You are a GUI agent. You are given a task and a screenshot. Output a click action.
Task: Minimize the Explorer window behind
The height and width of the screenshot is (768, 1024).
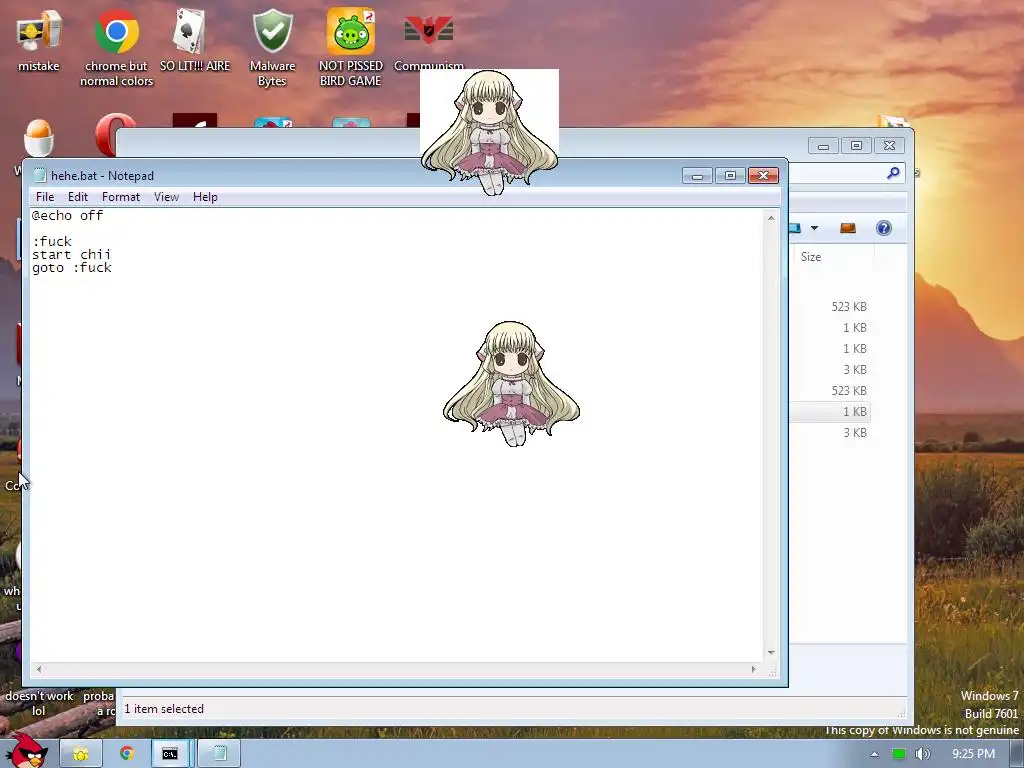[x=824, y=146]
